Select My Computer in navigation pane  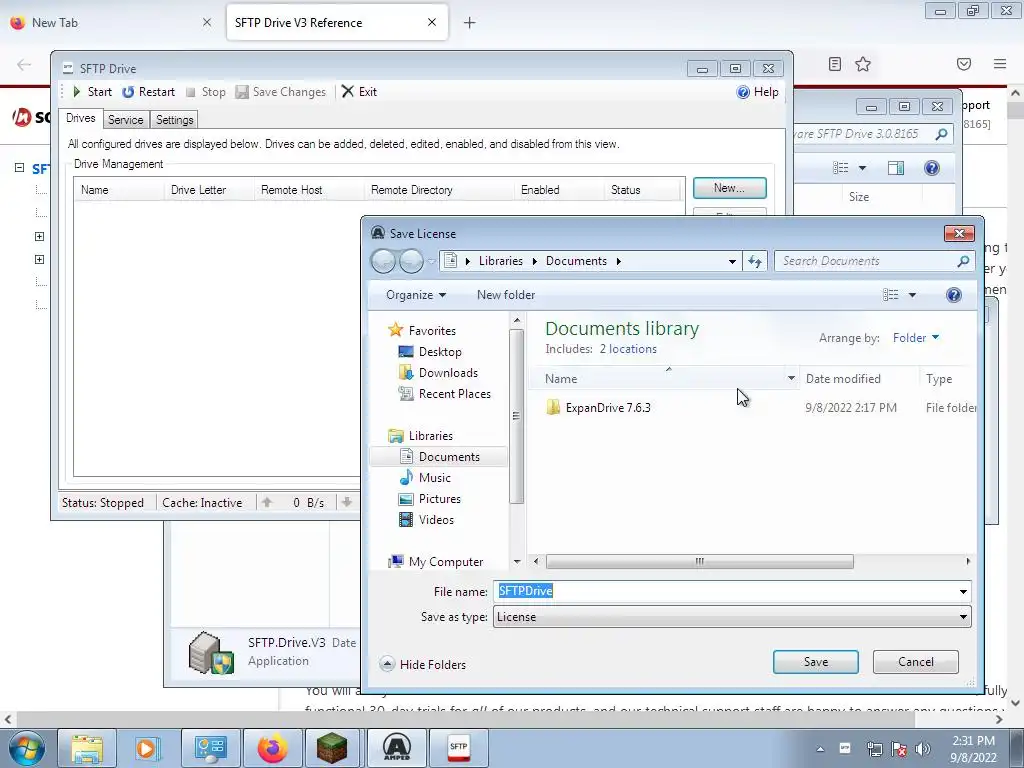(436, 562)
